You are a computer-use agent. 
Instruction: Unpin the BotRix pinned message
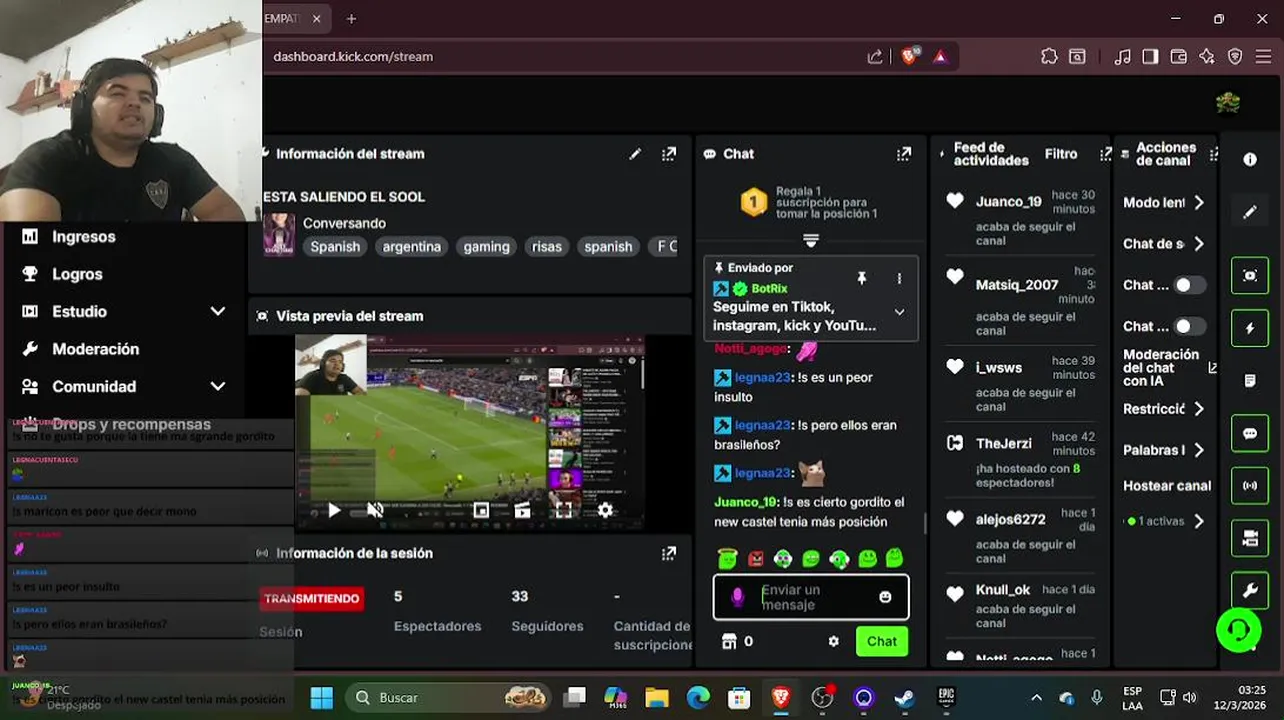tap(861, 278)
